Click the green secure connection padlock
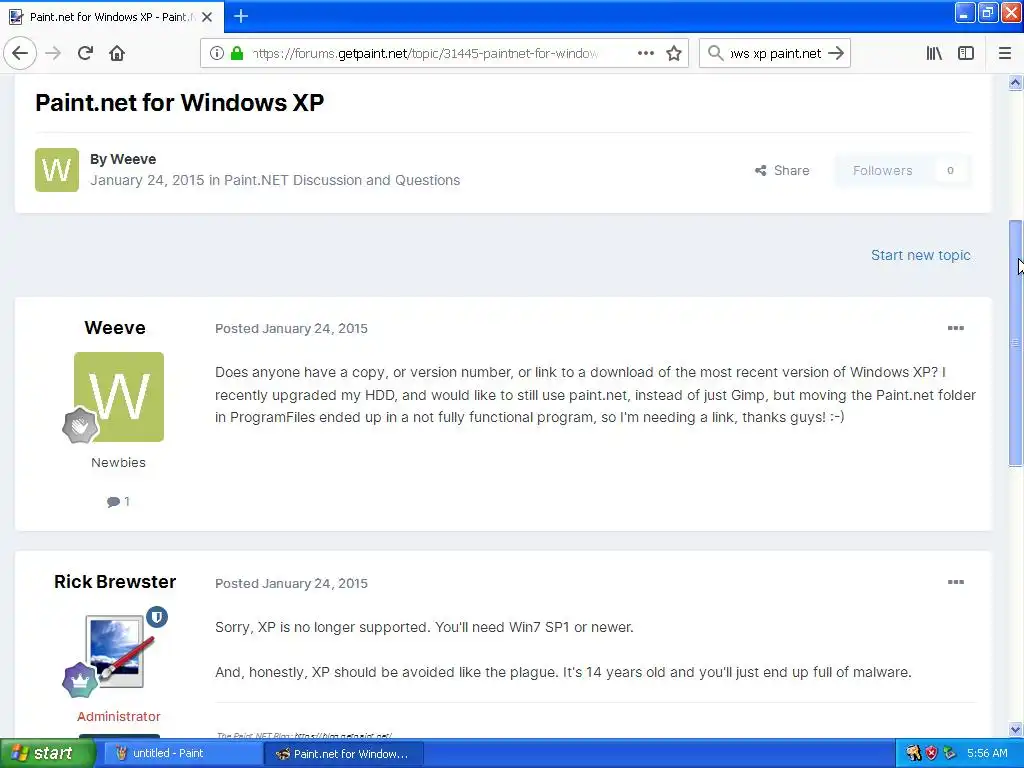The image size is (1024, 768). click(x=237, y=54)
